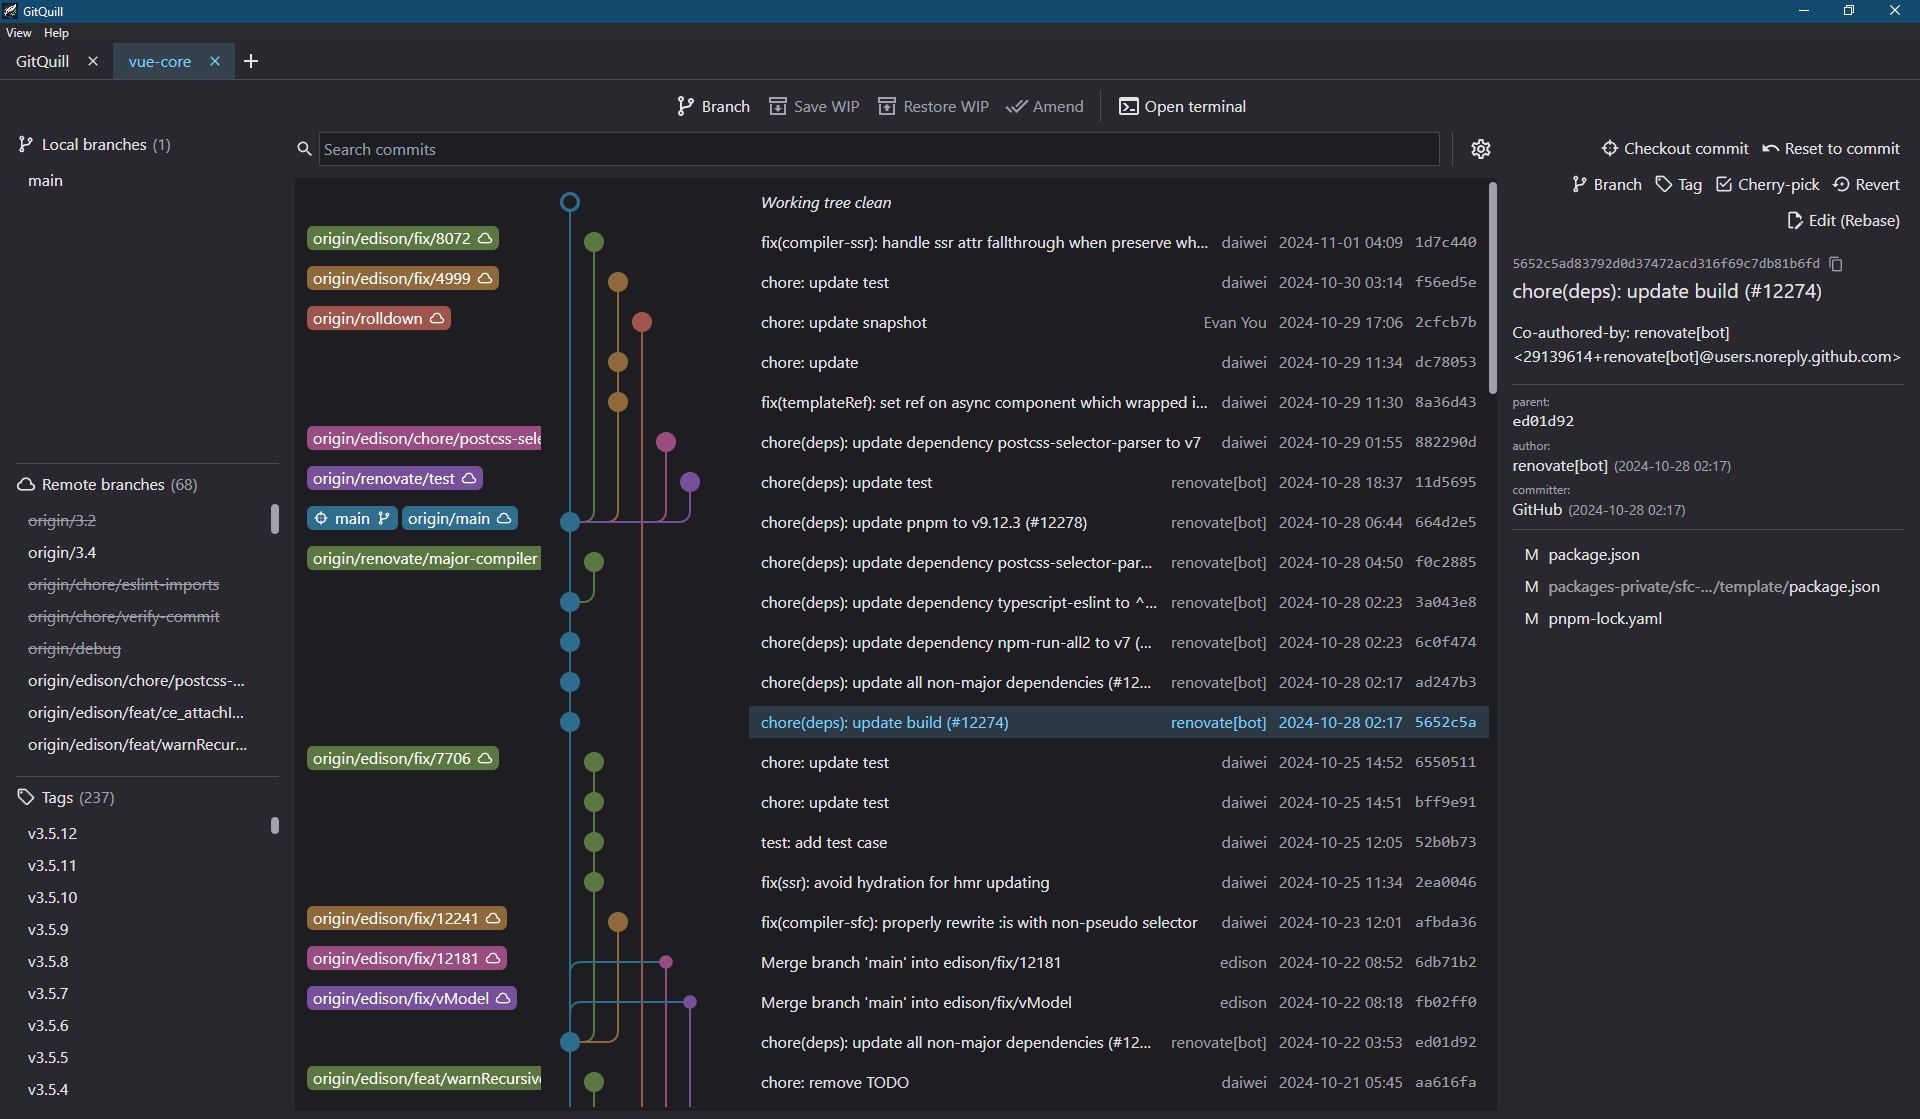The height and width of the screenshot is (1119, 1920).
Task: Click Cherry-pick in commit details
Action: click(1767, 184)
